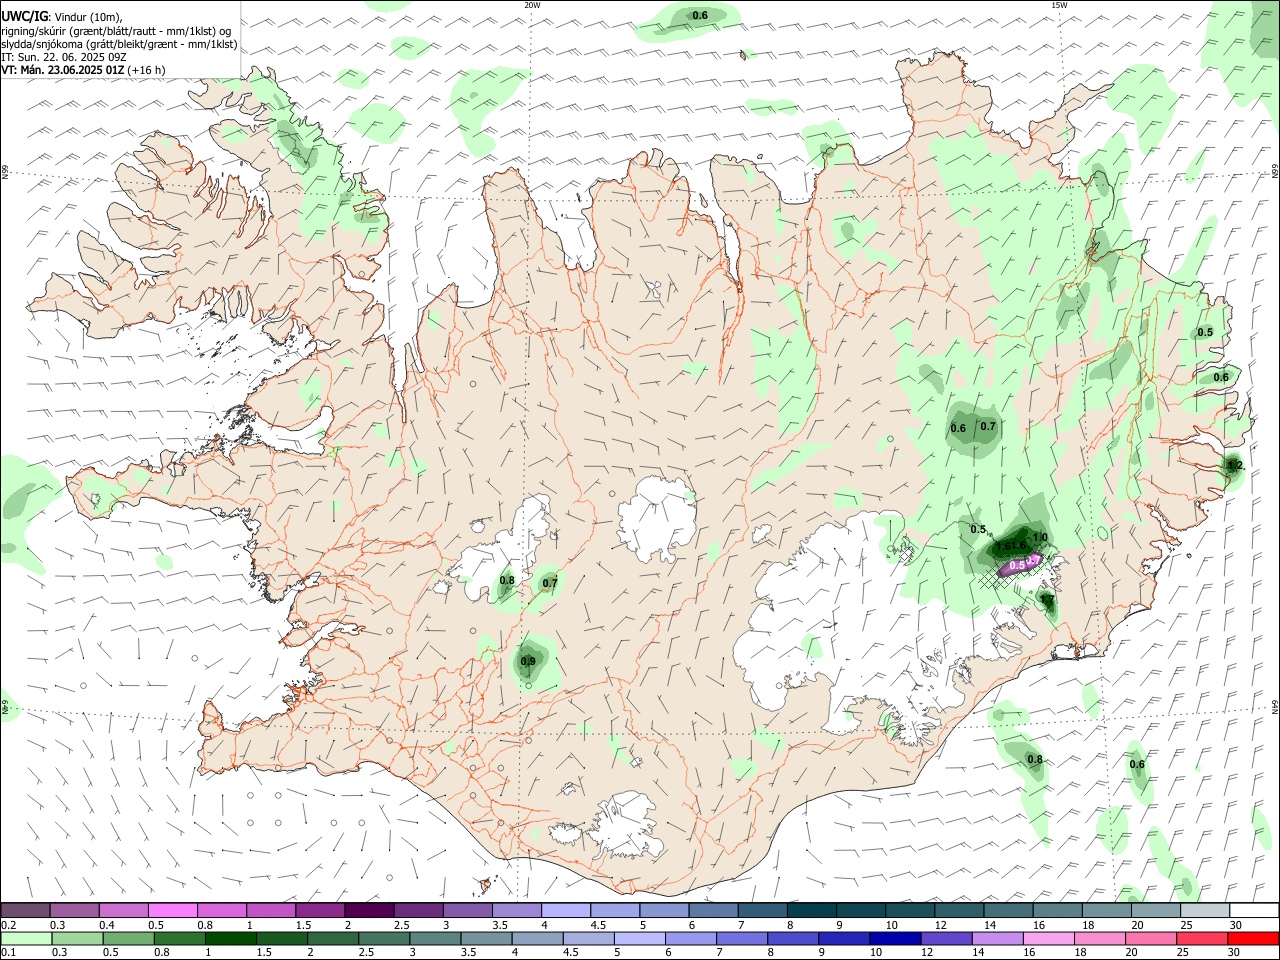Pick the darkest purple swatch between 2 and 2.5
Image resolution: width=1280 pixels, height=960 pixels.
tap(368, 910)
